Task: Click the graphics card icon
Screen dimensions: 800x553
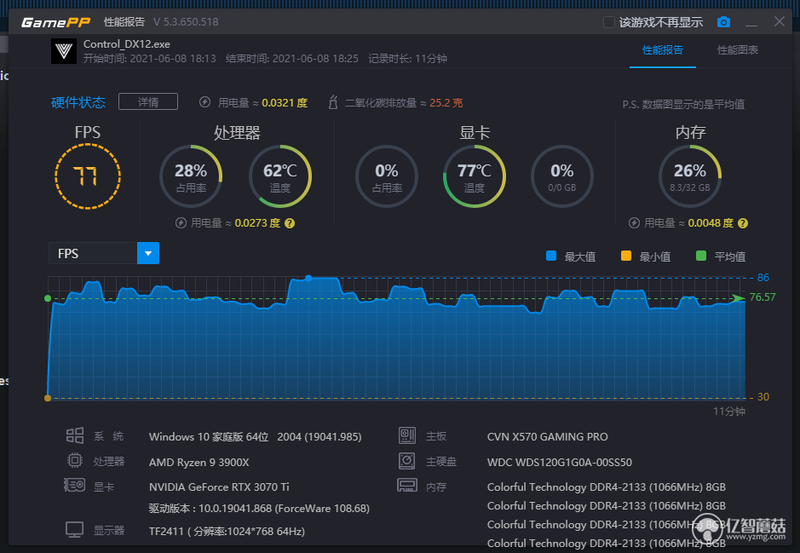Action: click(74, 485)
